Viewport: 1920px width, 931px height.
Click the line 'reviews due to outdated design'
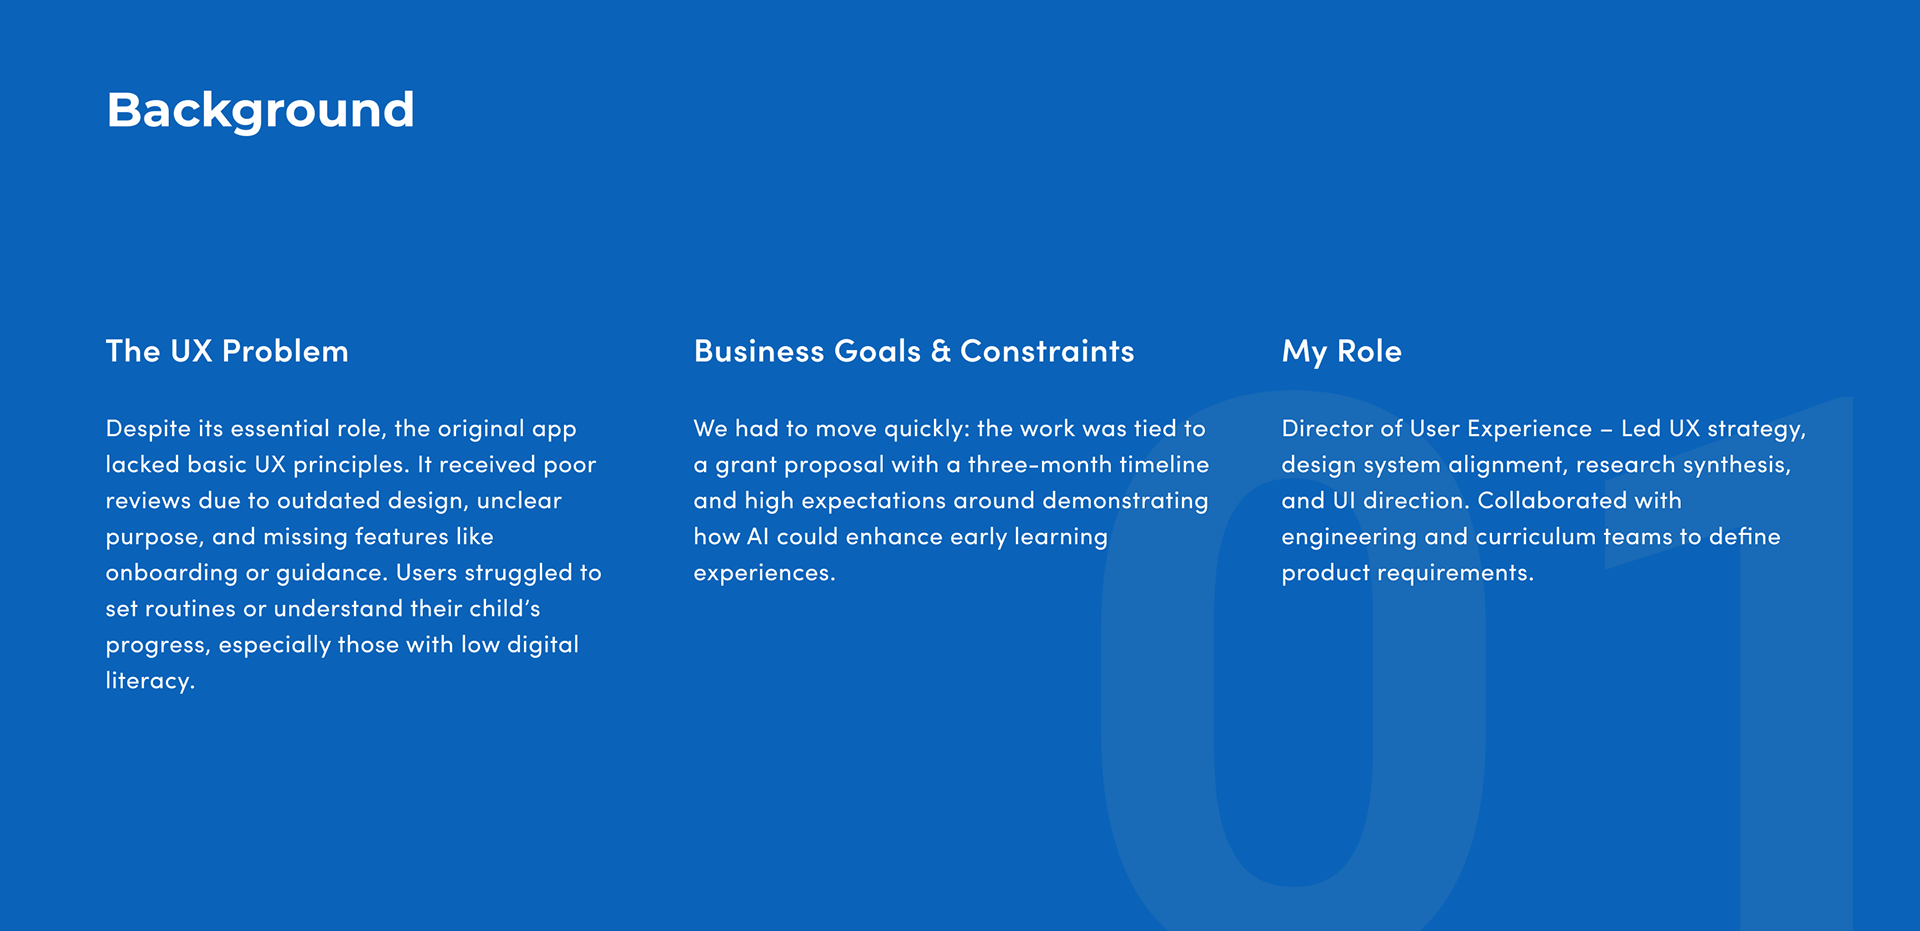click(x=333, y=501)
